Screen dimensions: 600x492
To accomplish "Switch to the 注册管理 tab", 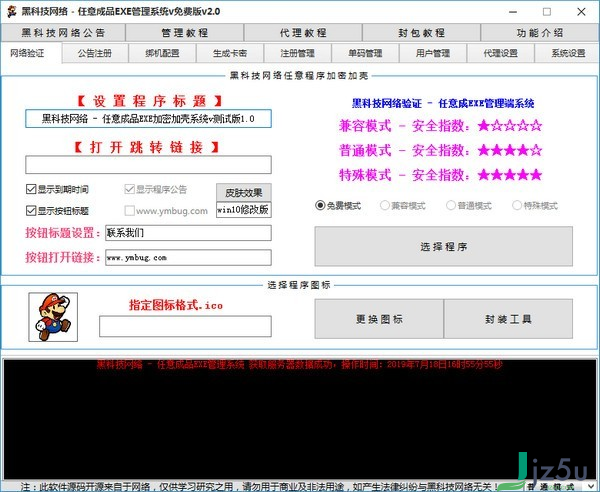I will 297,53.
